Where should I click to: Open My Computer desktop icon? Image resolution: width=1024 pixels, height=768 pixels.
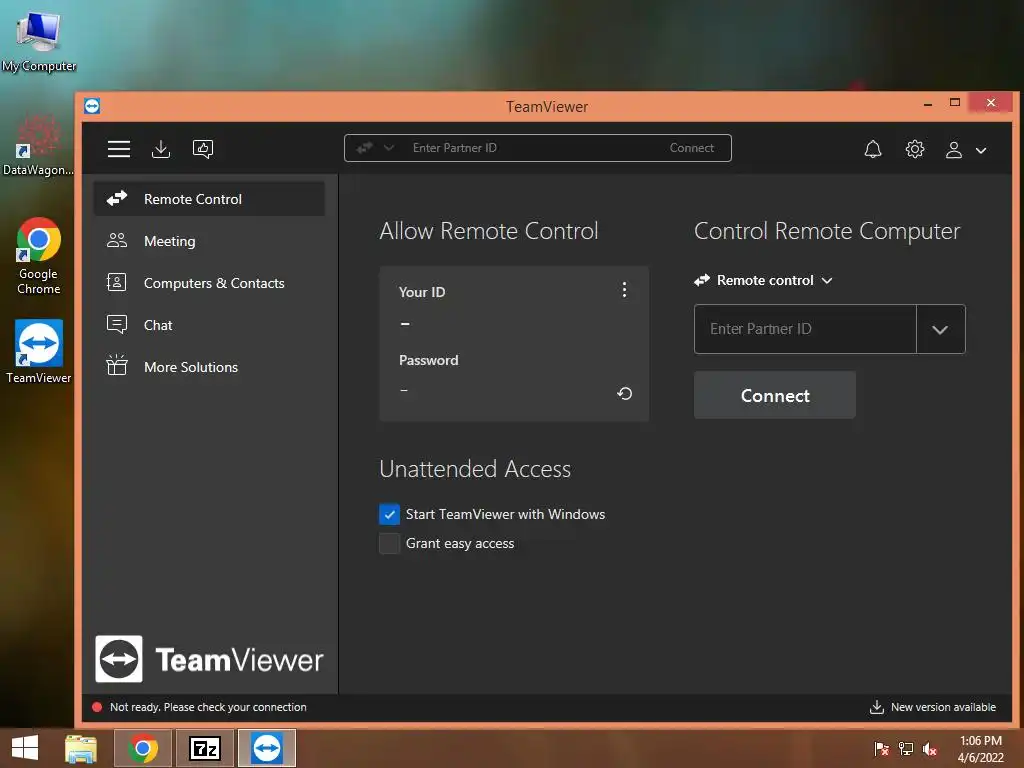pyautogui.click(x=39, y=41)
